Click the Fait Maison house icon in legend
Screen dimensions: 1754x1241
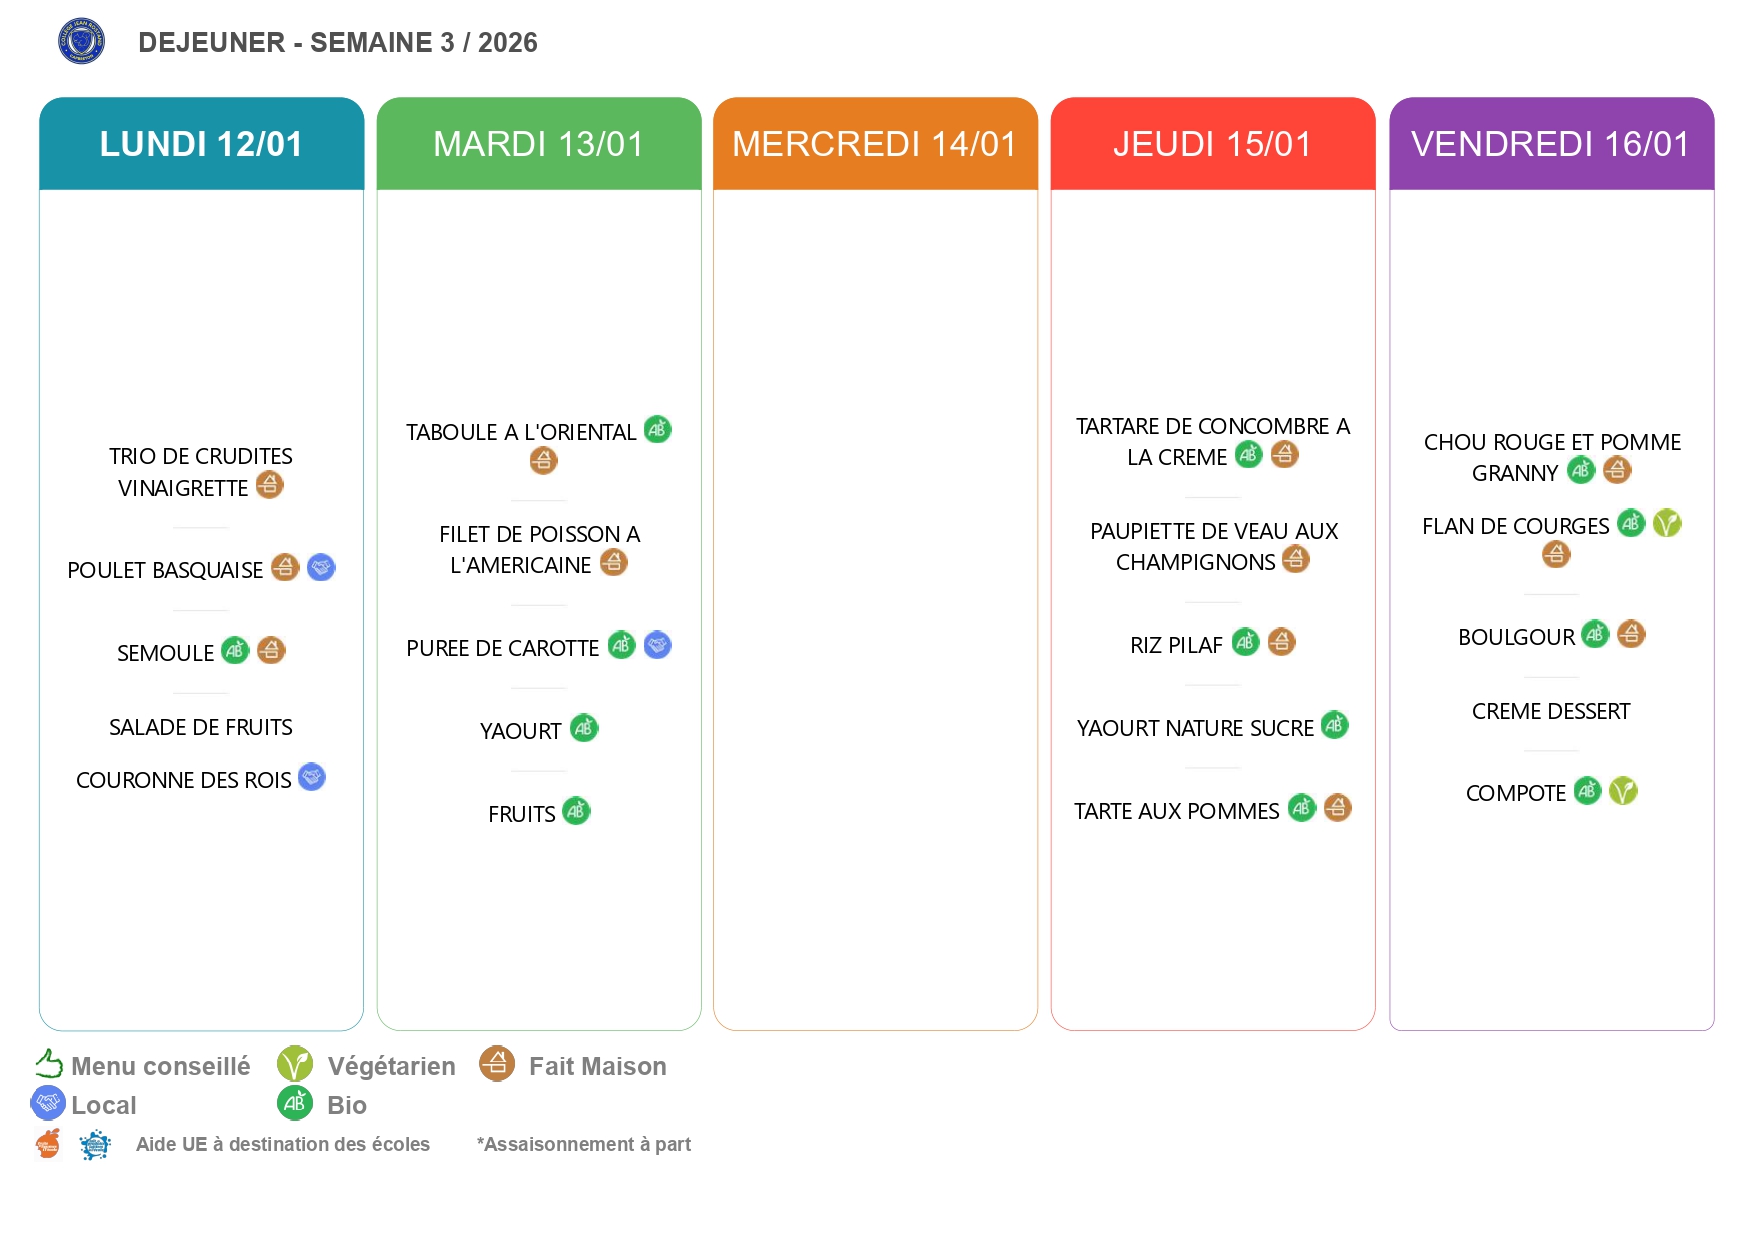[x=496, y=1064]
